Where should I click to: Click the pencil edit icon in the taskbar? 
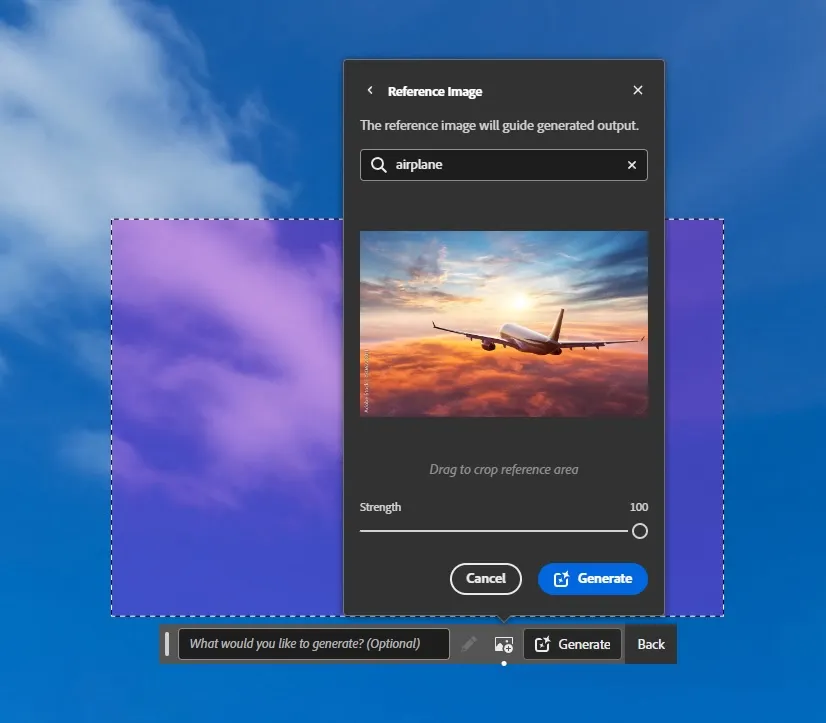(469, 644)
